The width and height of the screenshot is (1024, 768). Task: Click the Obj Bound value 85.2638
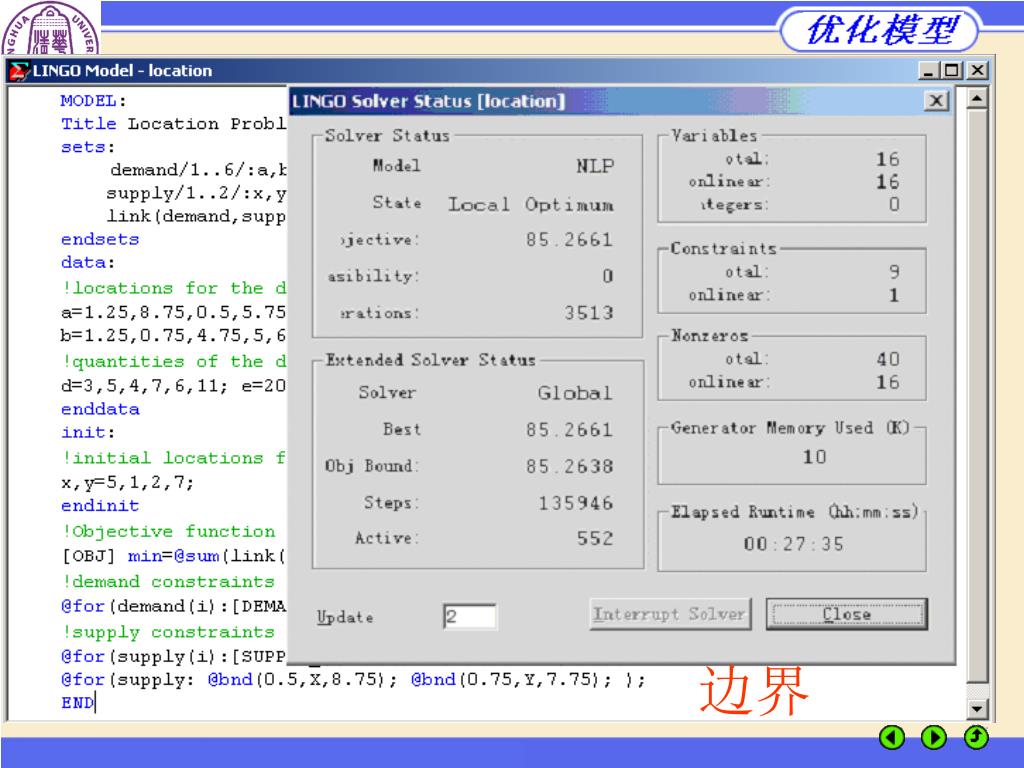[569, 466]
